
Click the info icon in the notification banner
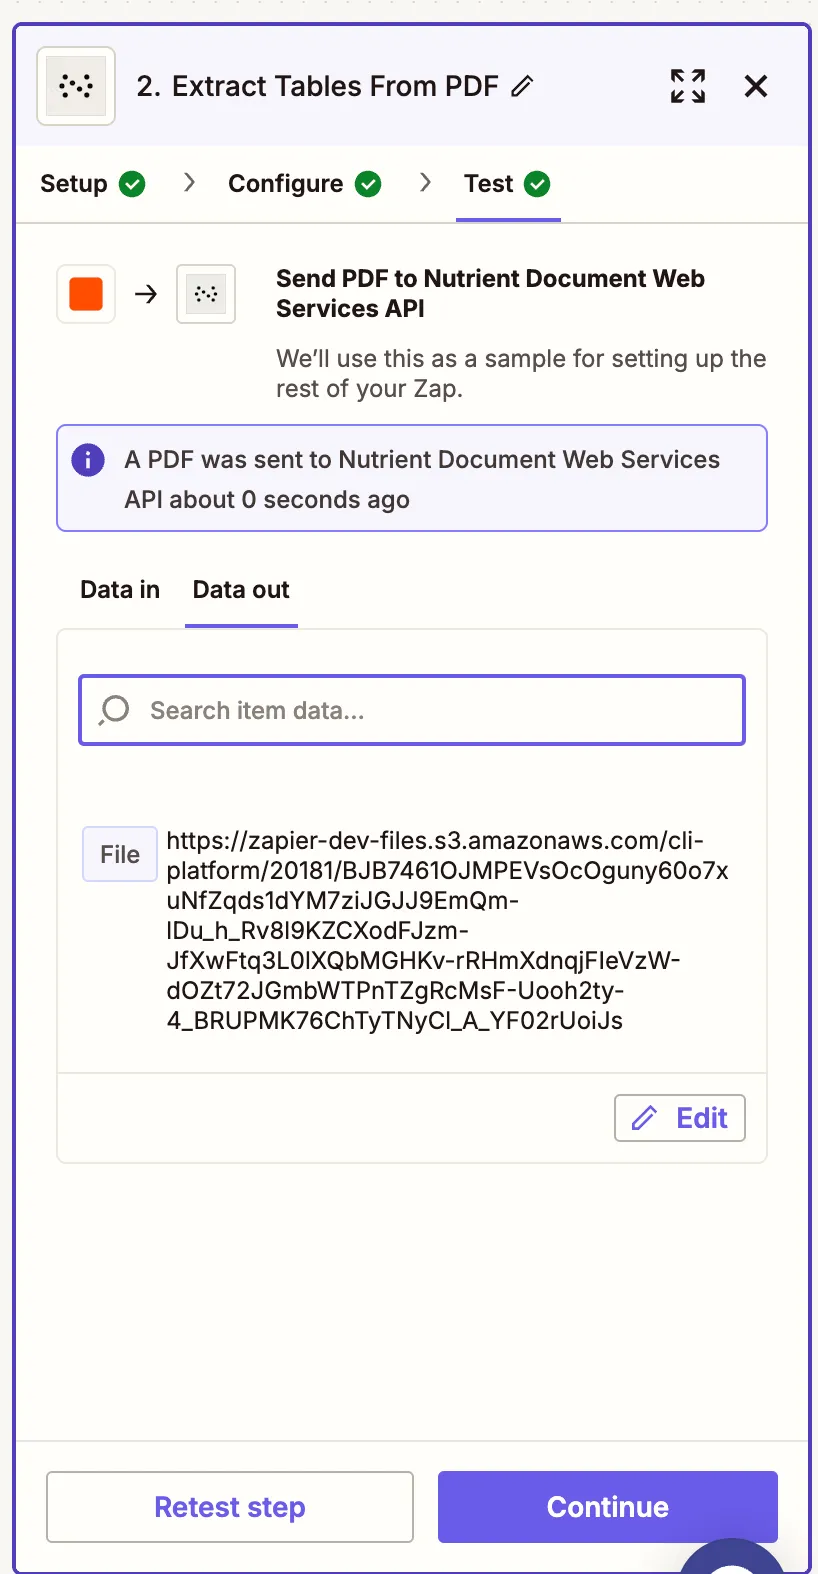click(87, 460)
